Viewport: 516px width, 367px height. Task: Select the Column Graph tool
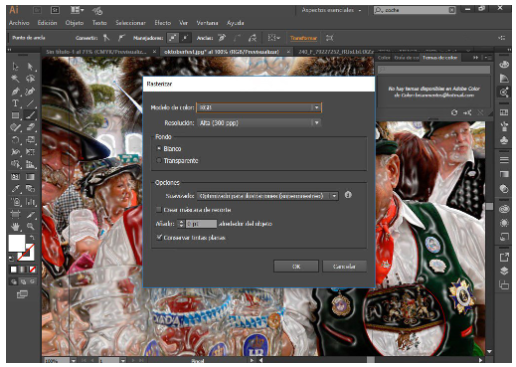[x=30, y=202]
